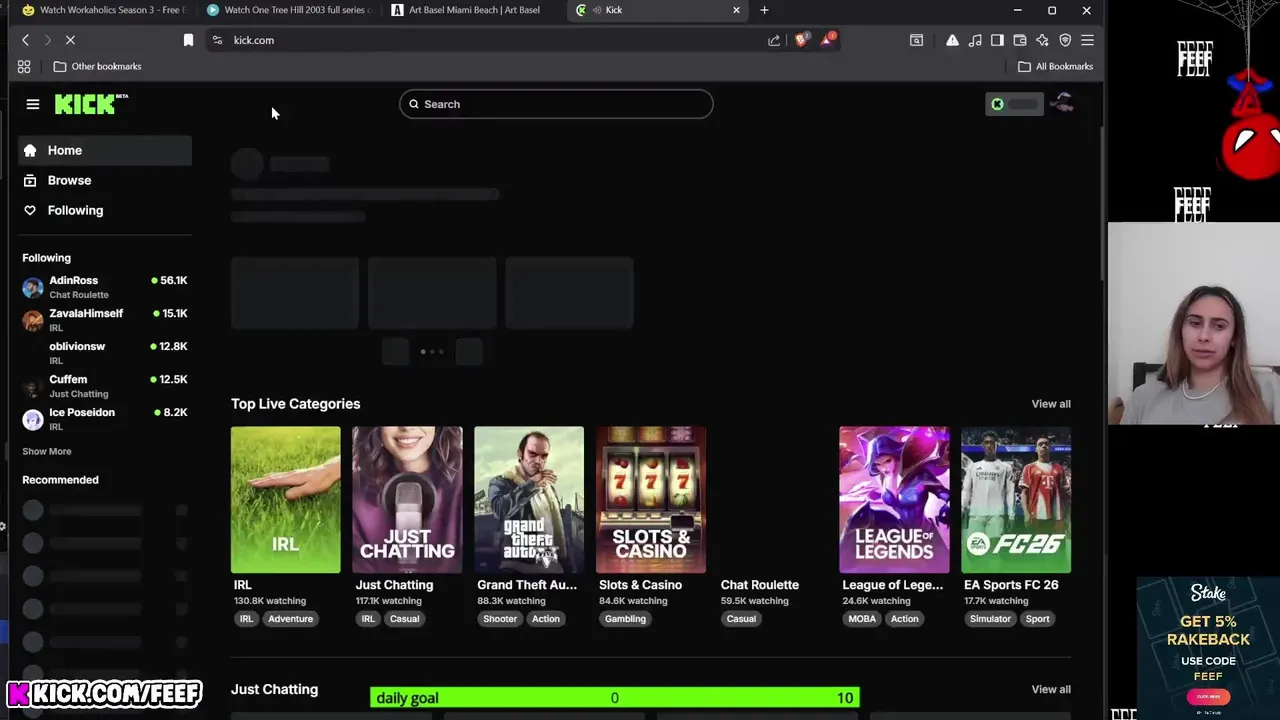Click the Simulator tag under EA Sports FC
The width and height of the screenshot is (1280, 720).
pyautogui.click(x=990, y=619)
